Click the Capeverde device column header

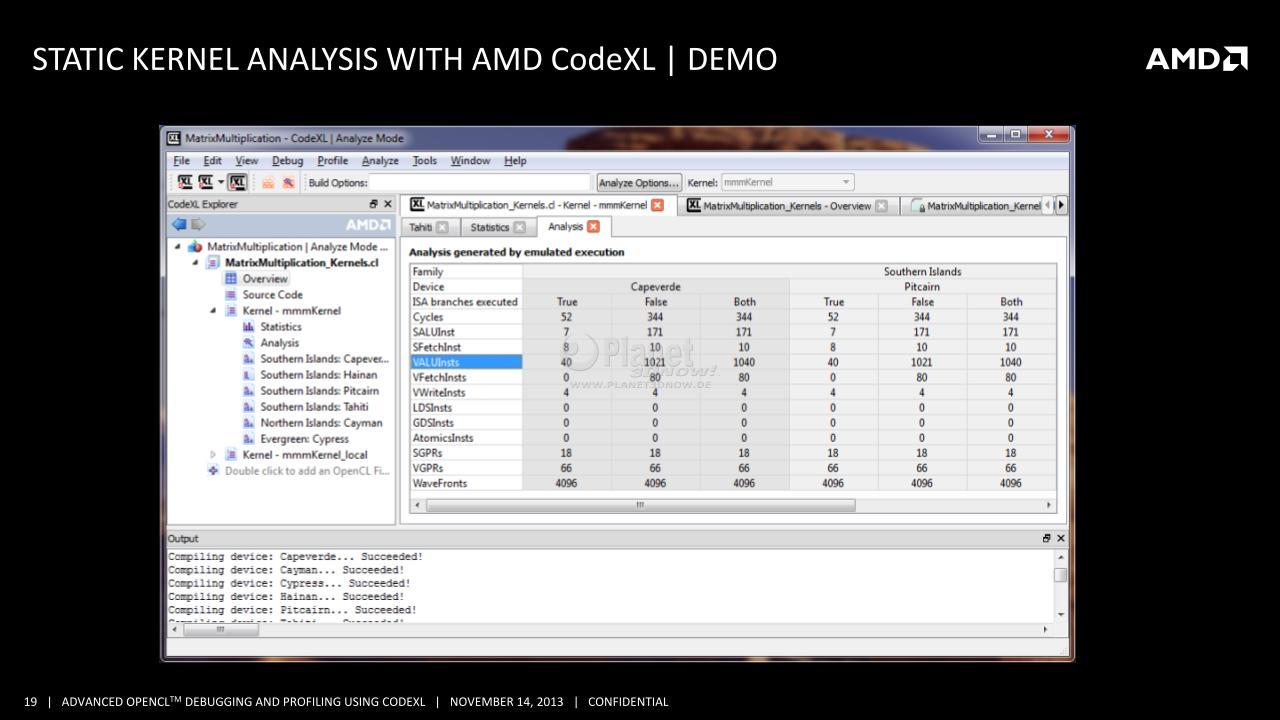click(656, 287)
